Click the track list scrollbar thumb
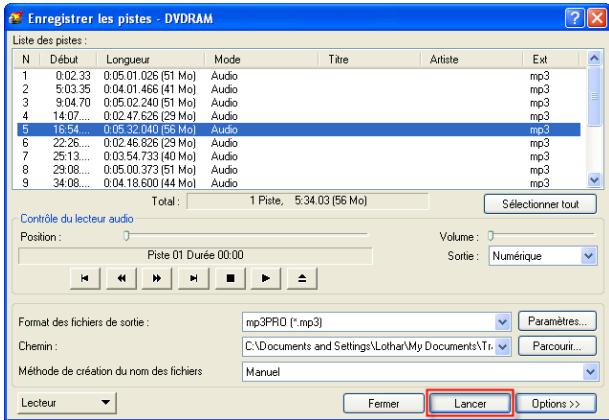The width and height of the screenshot is (609, 420). coord(594,96)
